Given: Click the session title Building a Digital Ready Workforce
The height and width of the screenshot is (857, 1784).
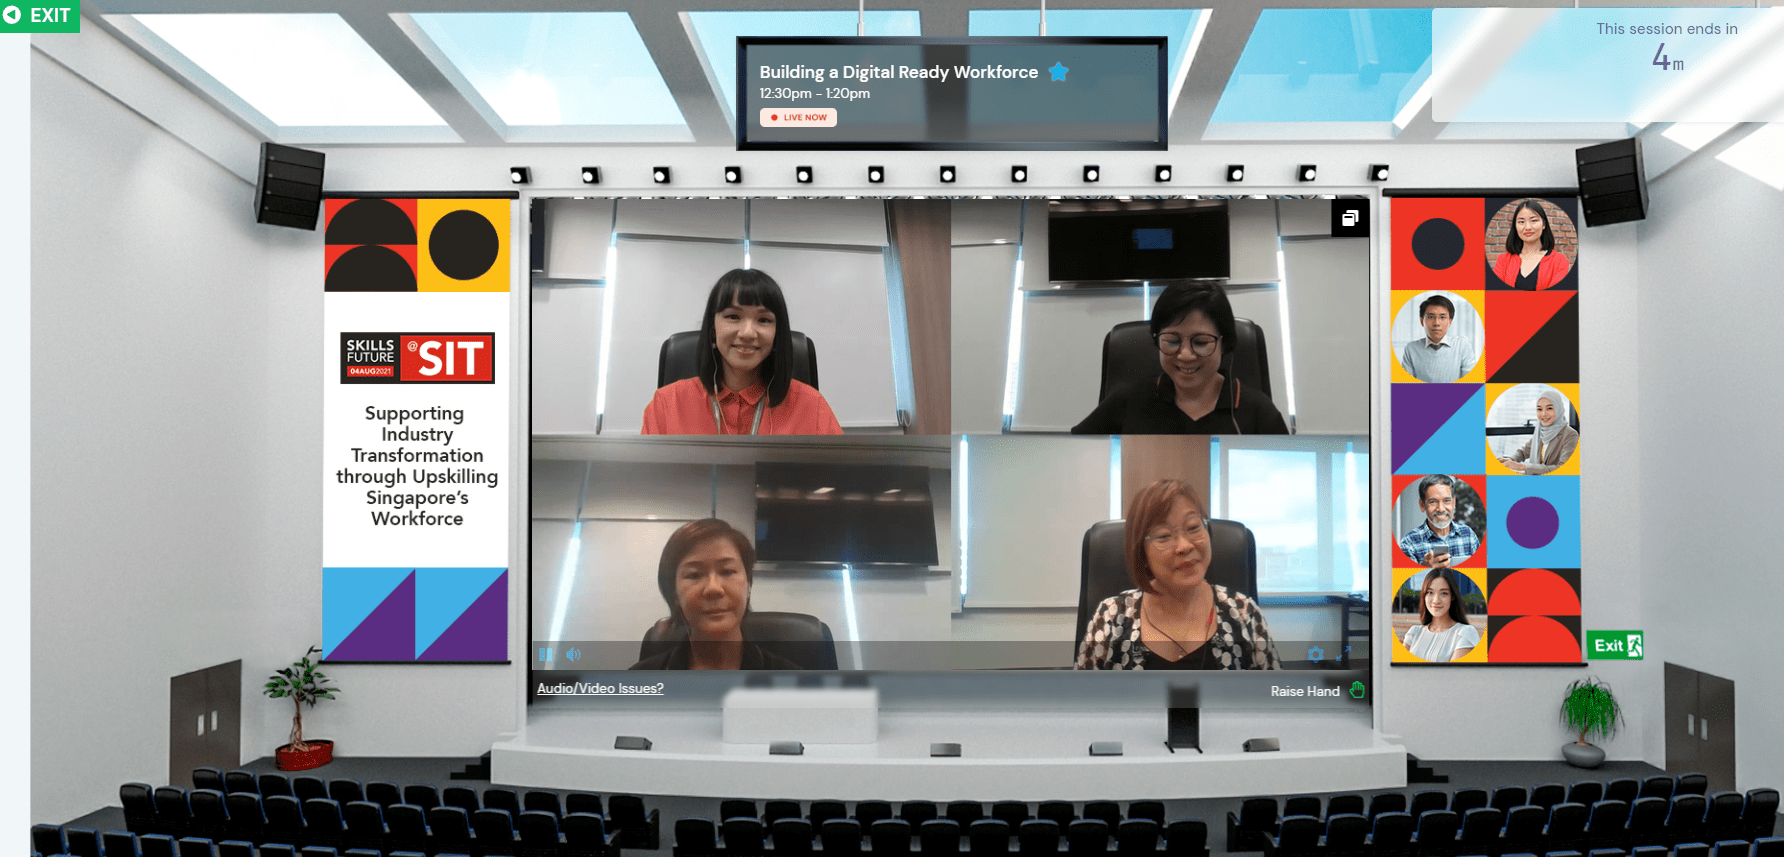Looking at the screenshot, I should (898, 72).
